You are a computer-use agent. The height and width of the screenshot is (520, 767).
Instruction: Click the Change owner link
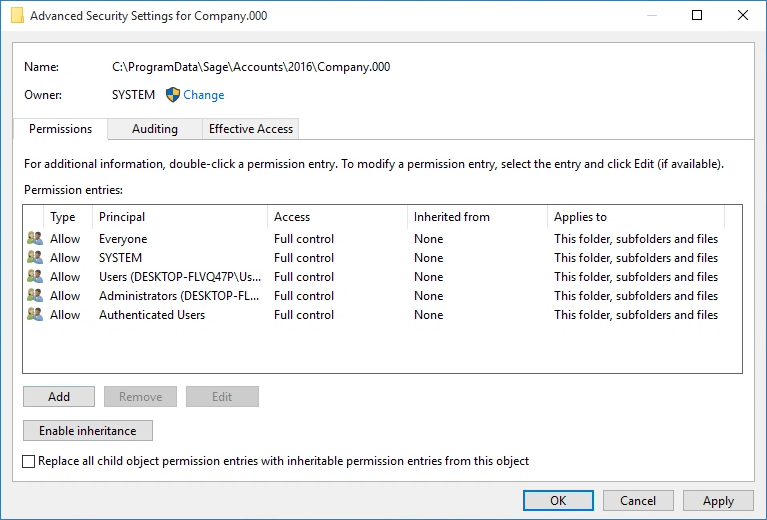tap(204, 95)
